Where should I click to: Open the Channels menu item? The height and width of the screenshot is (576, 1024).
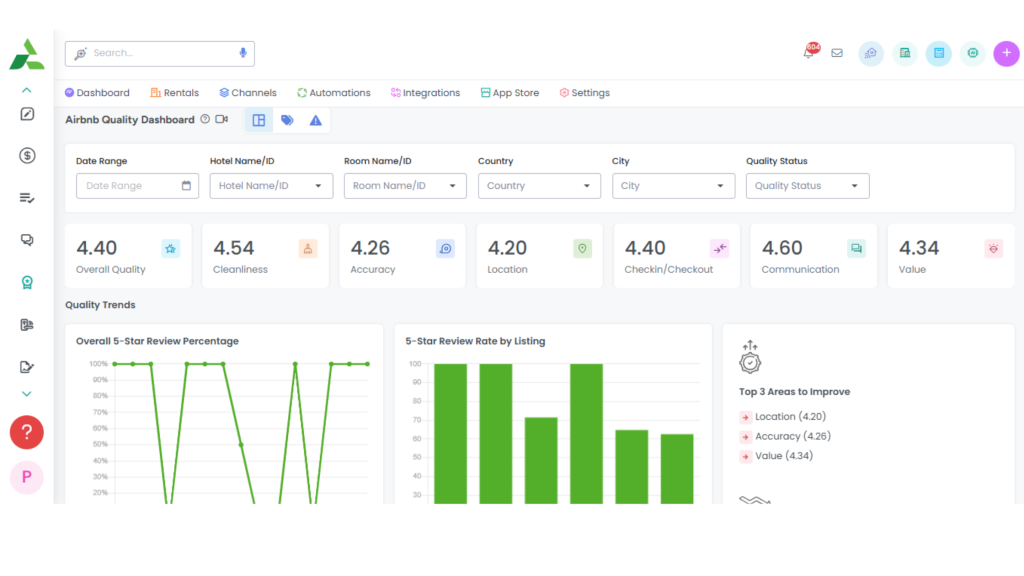coord(248,93)
